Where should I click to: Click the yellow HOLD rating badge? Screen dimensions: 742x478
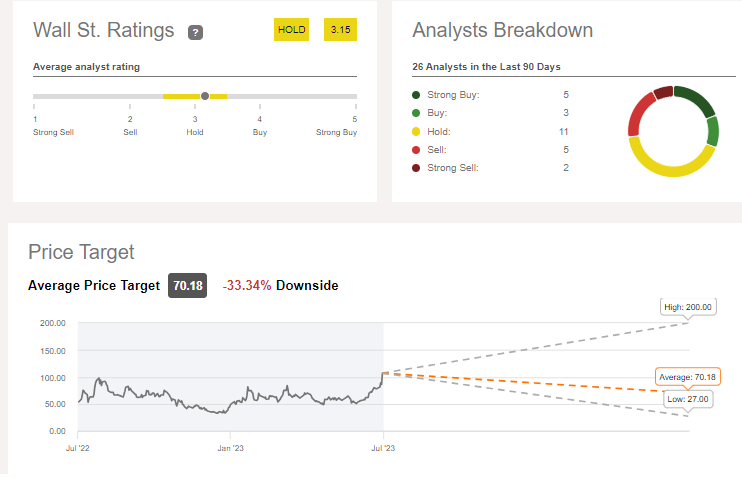tap(292, 31)
